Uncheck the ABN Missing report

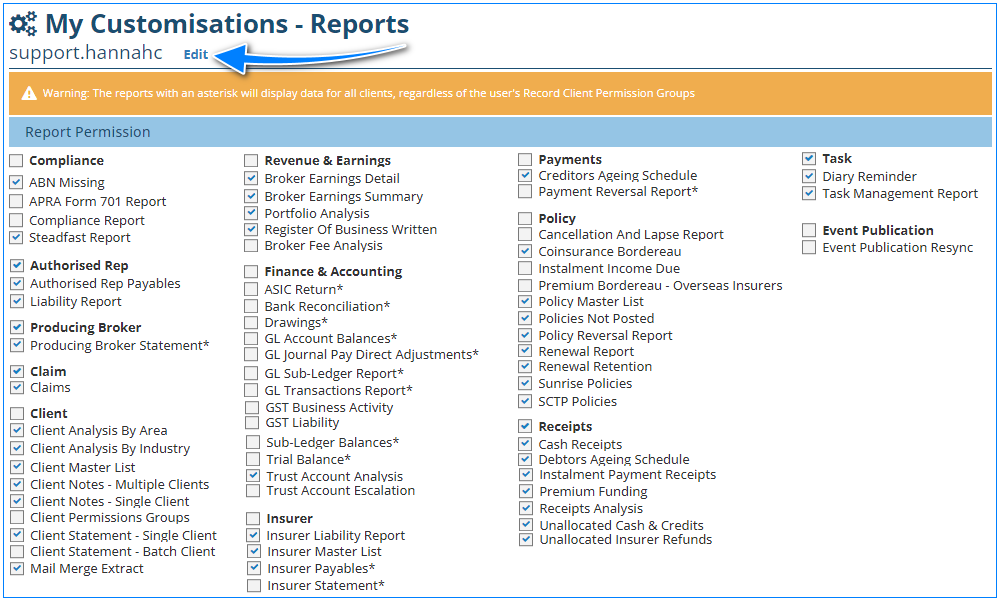(16, 183)
